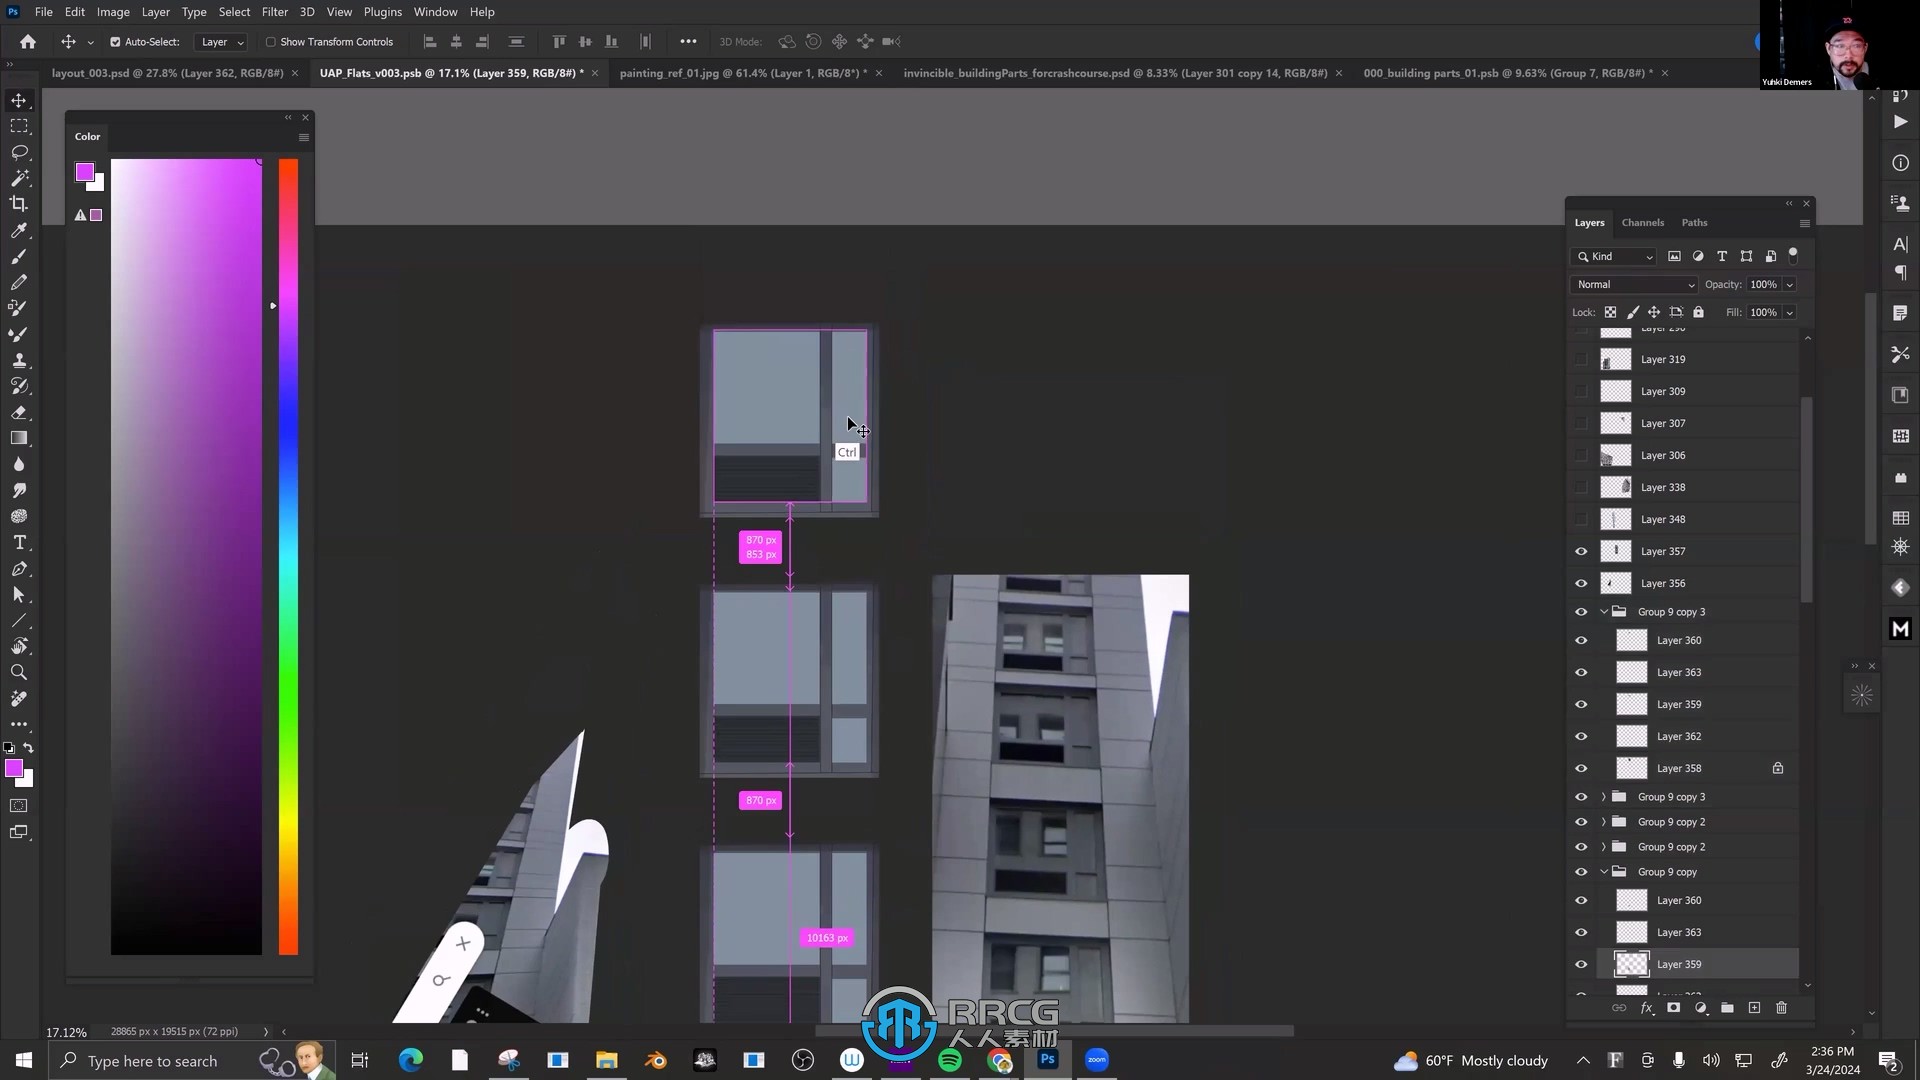Click the Lasso selection tool
The height and width of the screenshot is (1080, 1920).
18,152
